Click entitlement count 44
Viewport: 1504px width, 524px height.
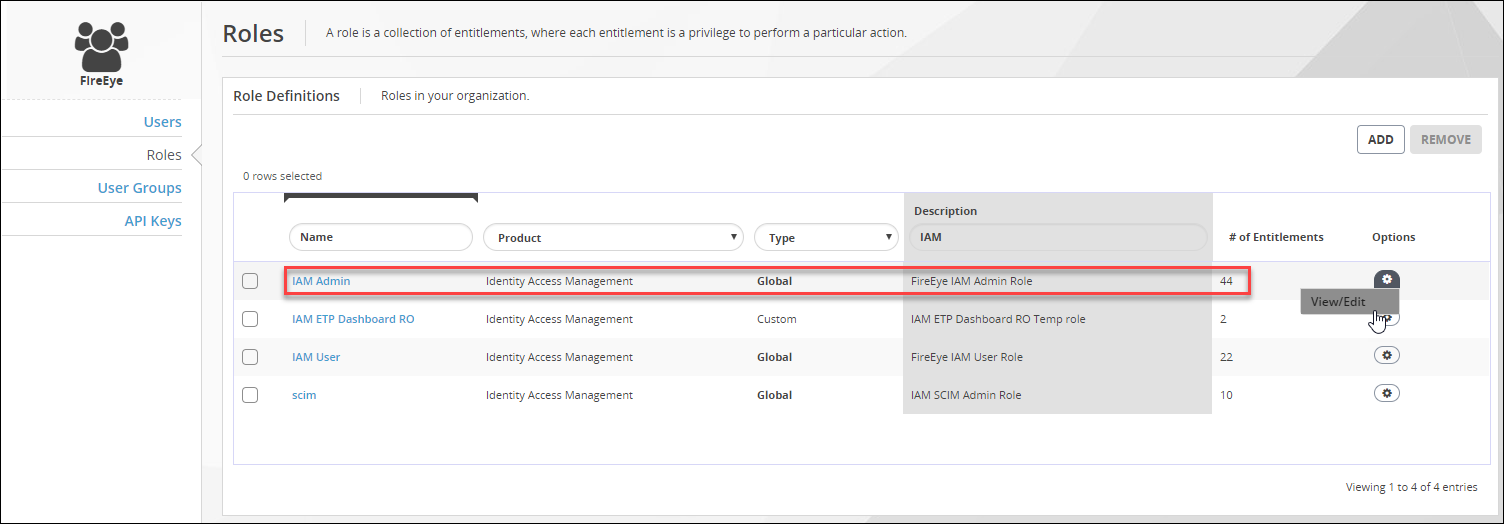[x=1226, y=281]
